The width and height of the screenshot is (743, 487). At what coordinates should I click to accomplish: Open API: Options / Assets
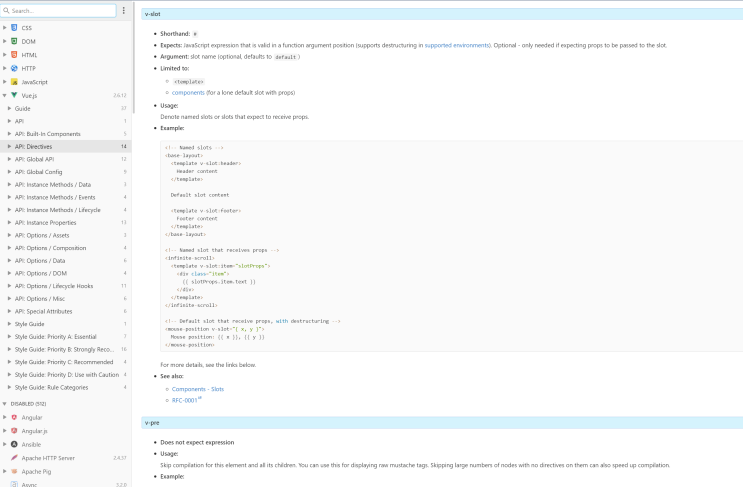(66, 235)
